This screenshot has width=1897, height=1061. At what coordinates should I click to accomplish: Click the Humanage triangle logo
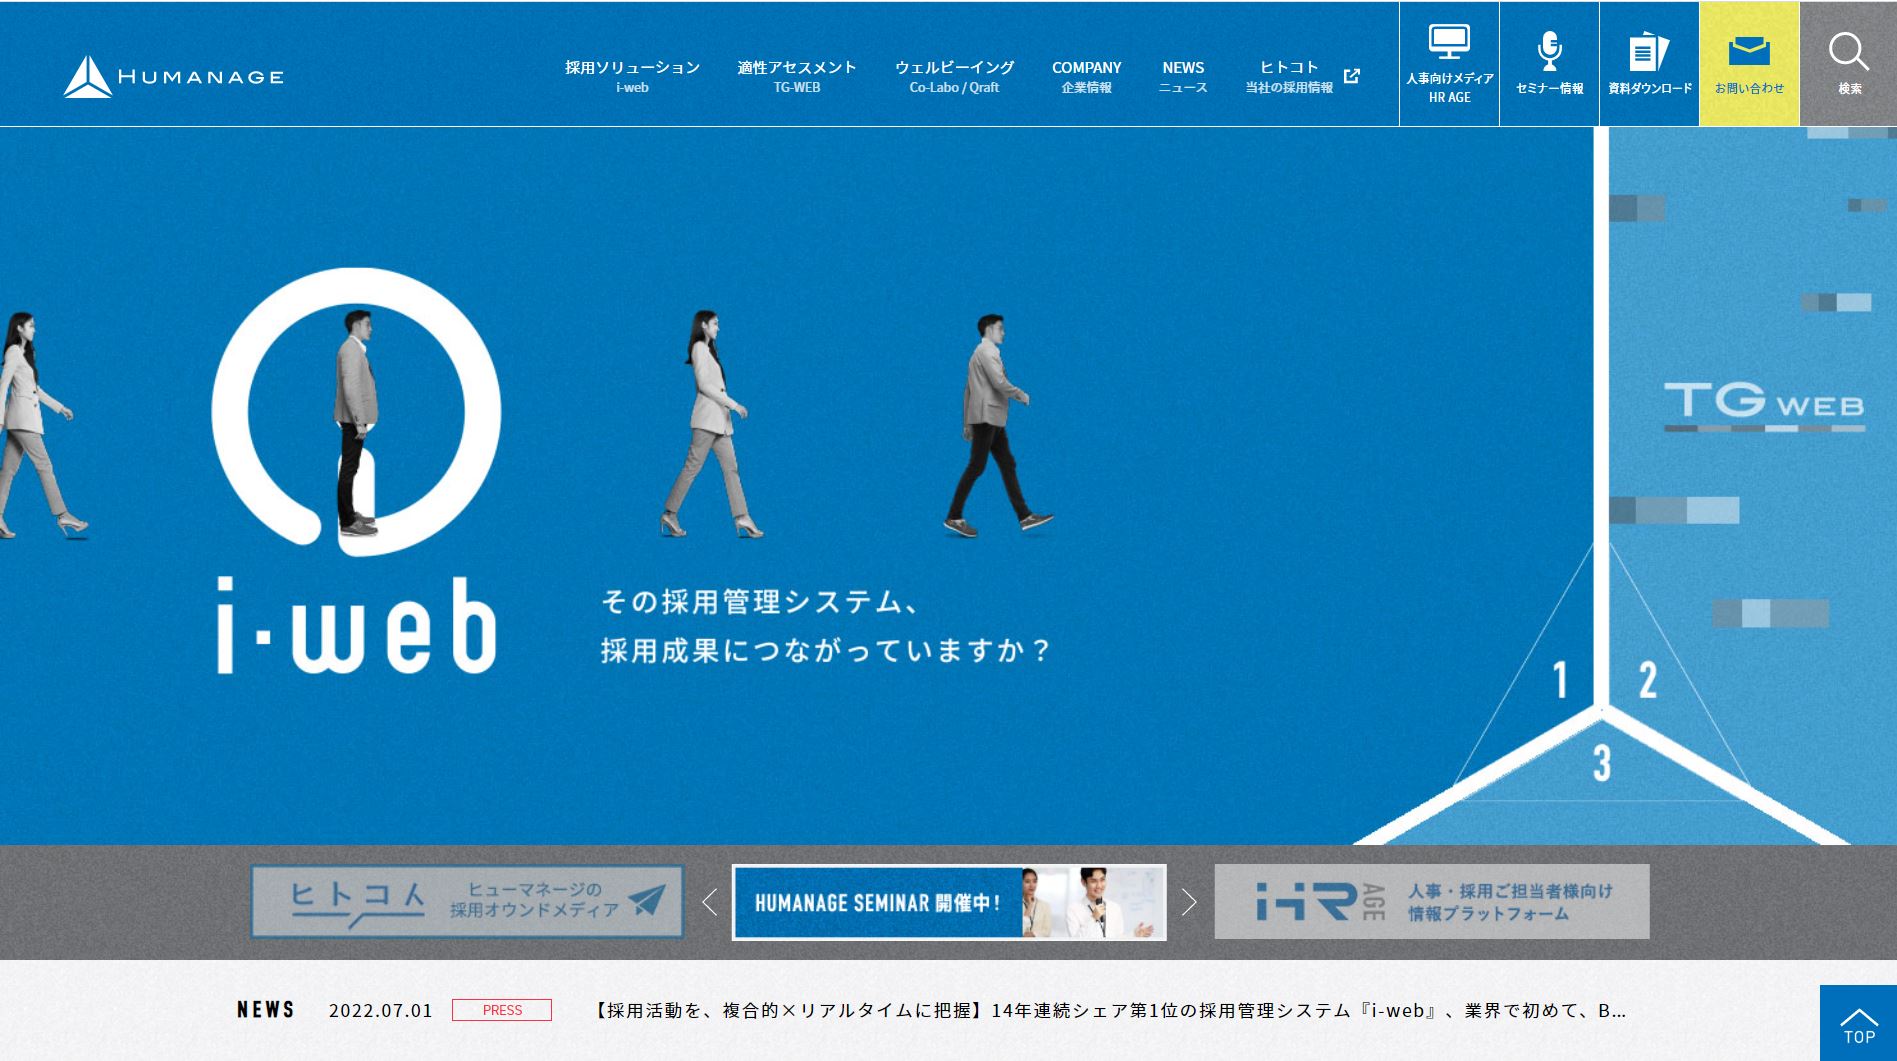tap(88, 77)
